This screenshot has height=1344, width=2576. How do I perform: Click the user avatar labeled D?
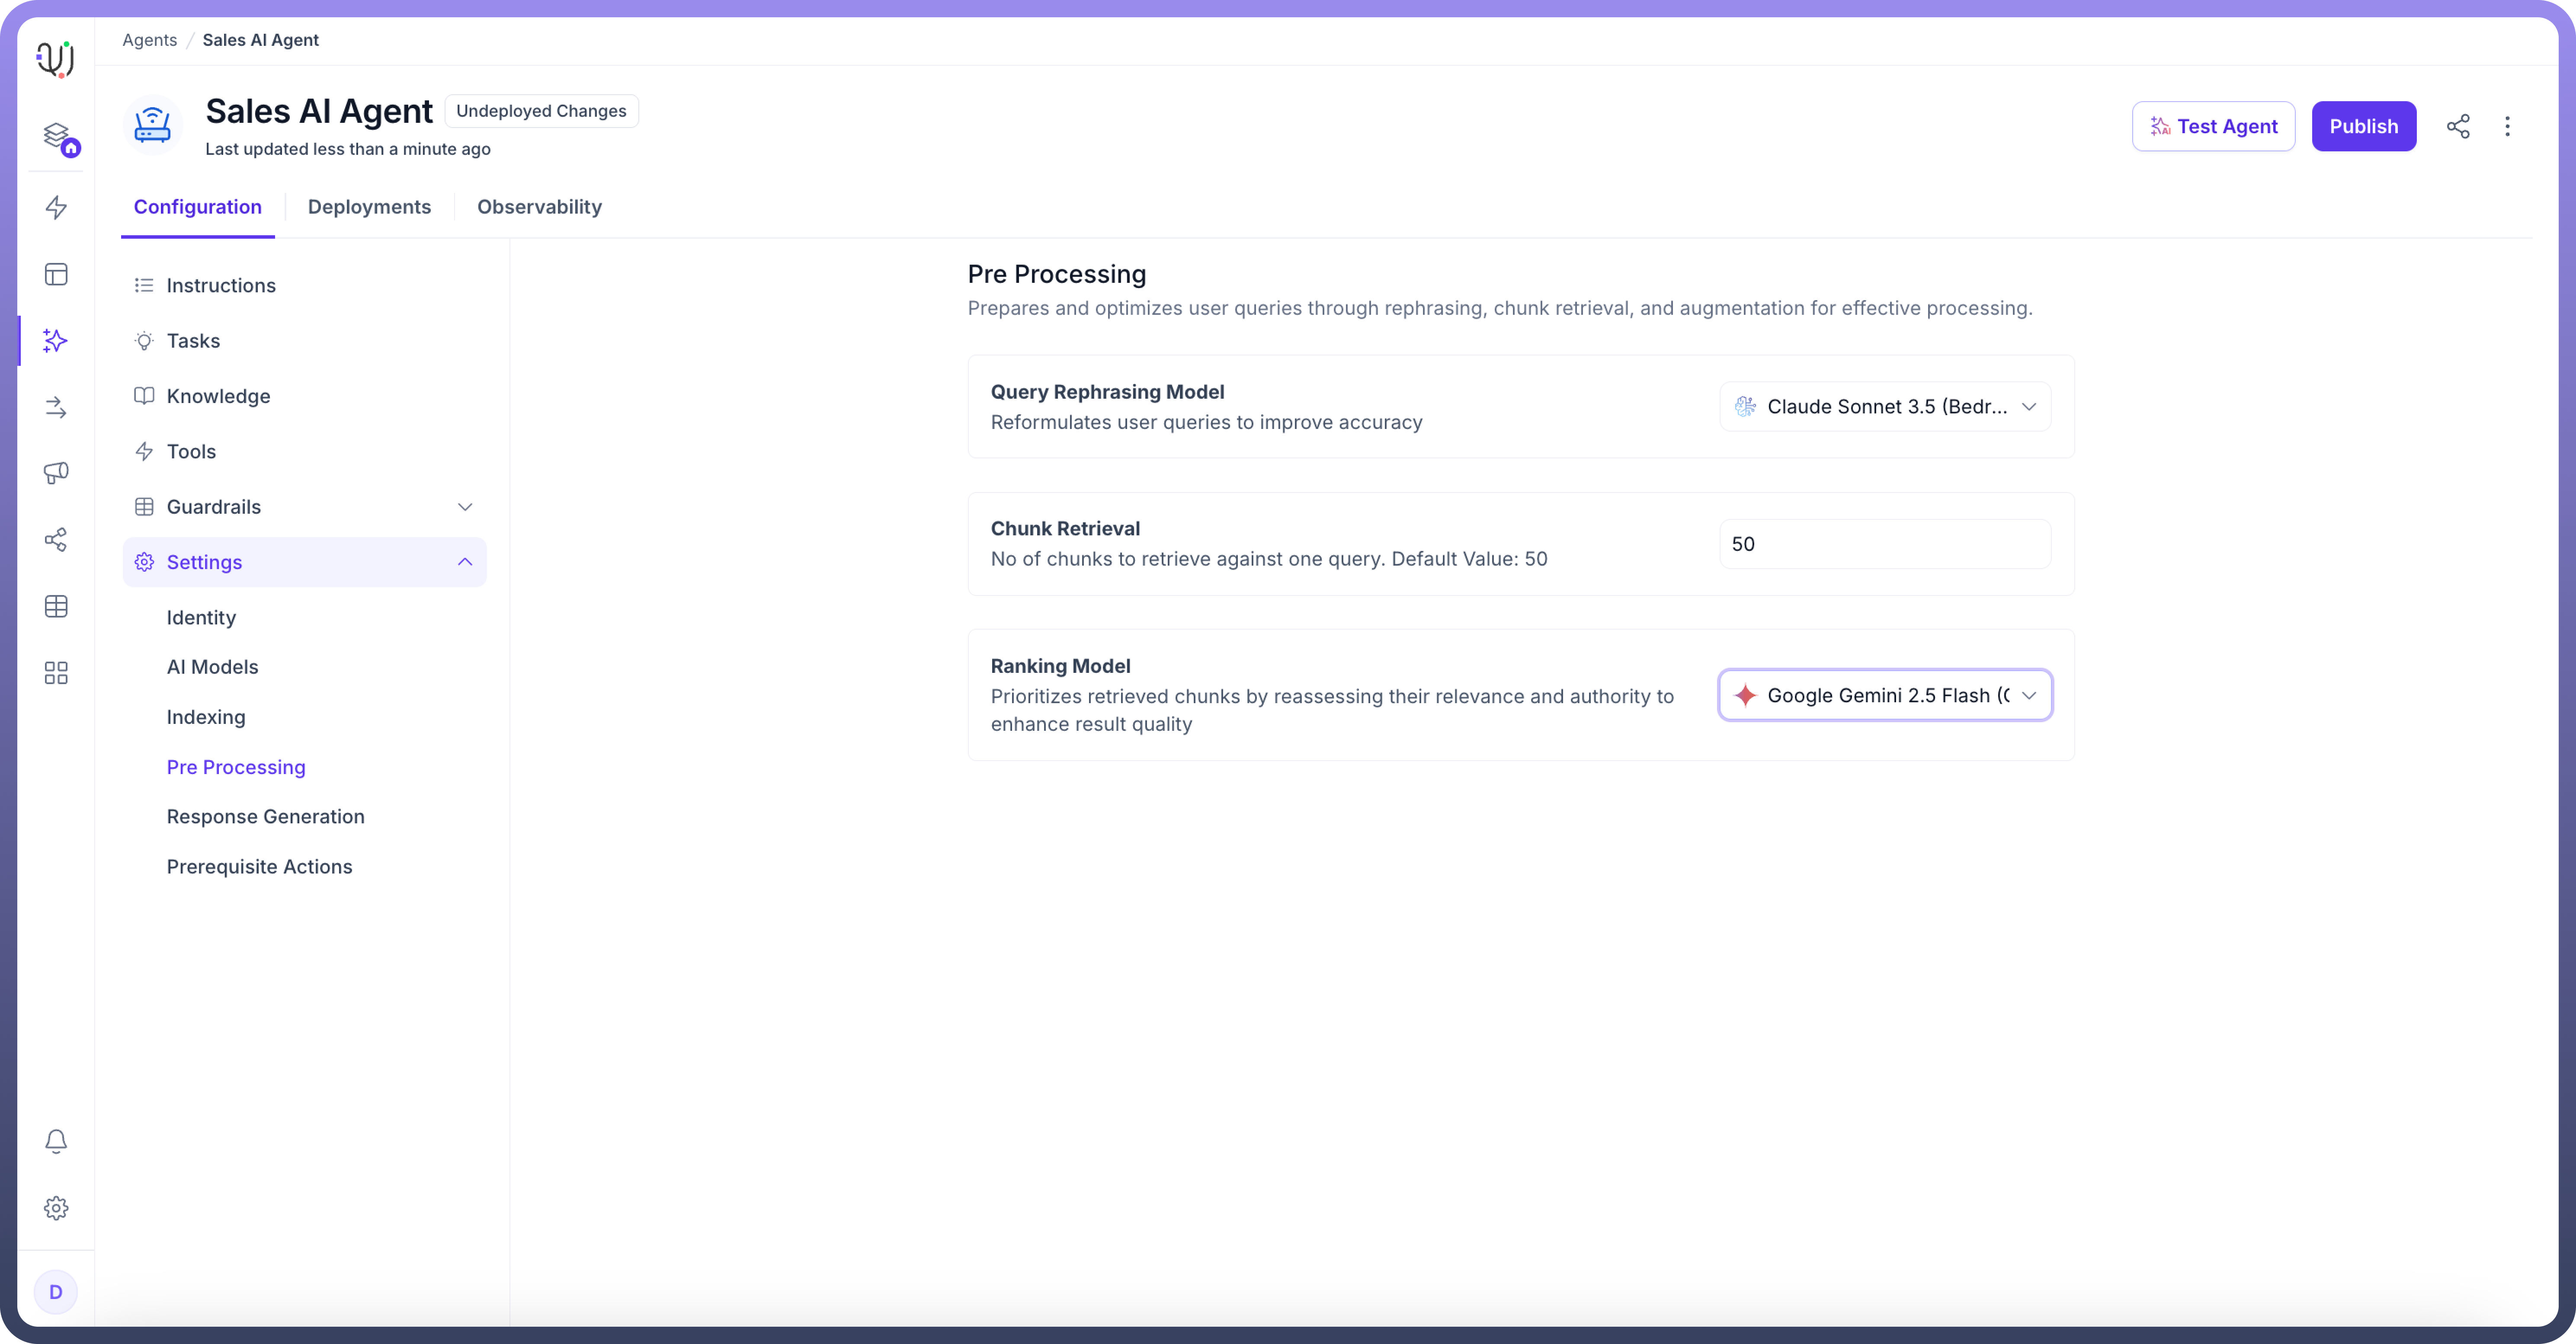pos(56,1291)
